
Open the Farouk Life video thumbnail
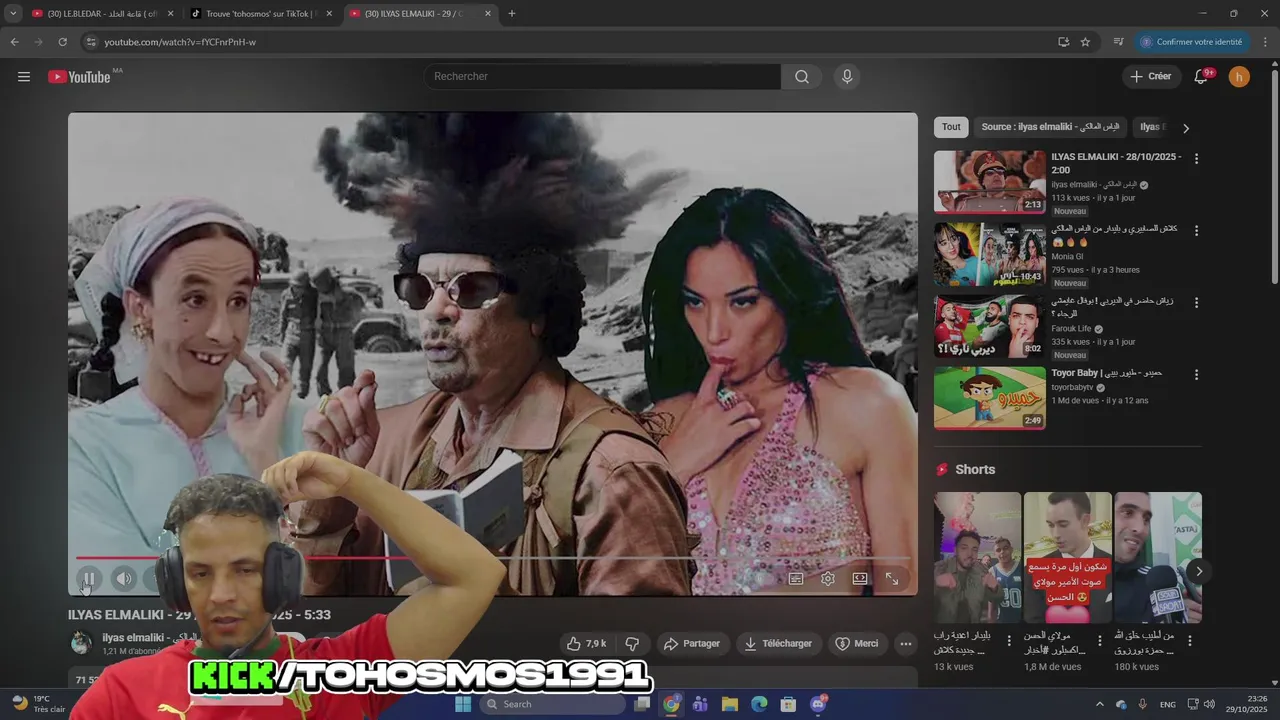click(990, 326)
